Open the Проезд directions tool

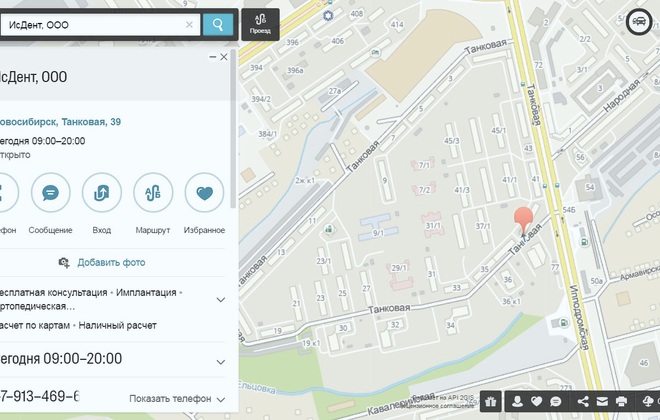tap(260, 24)
